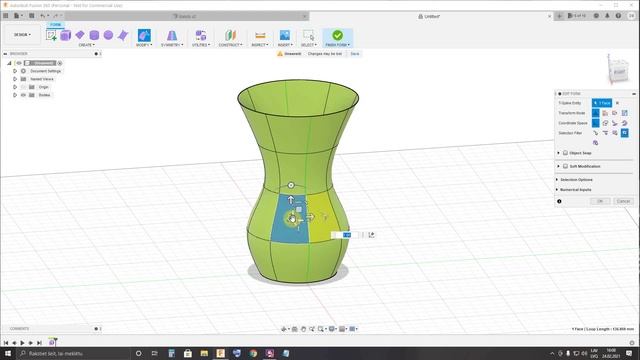Click the Inspect measure icon
640x360 pixels.
tap(260, 35)
